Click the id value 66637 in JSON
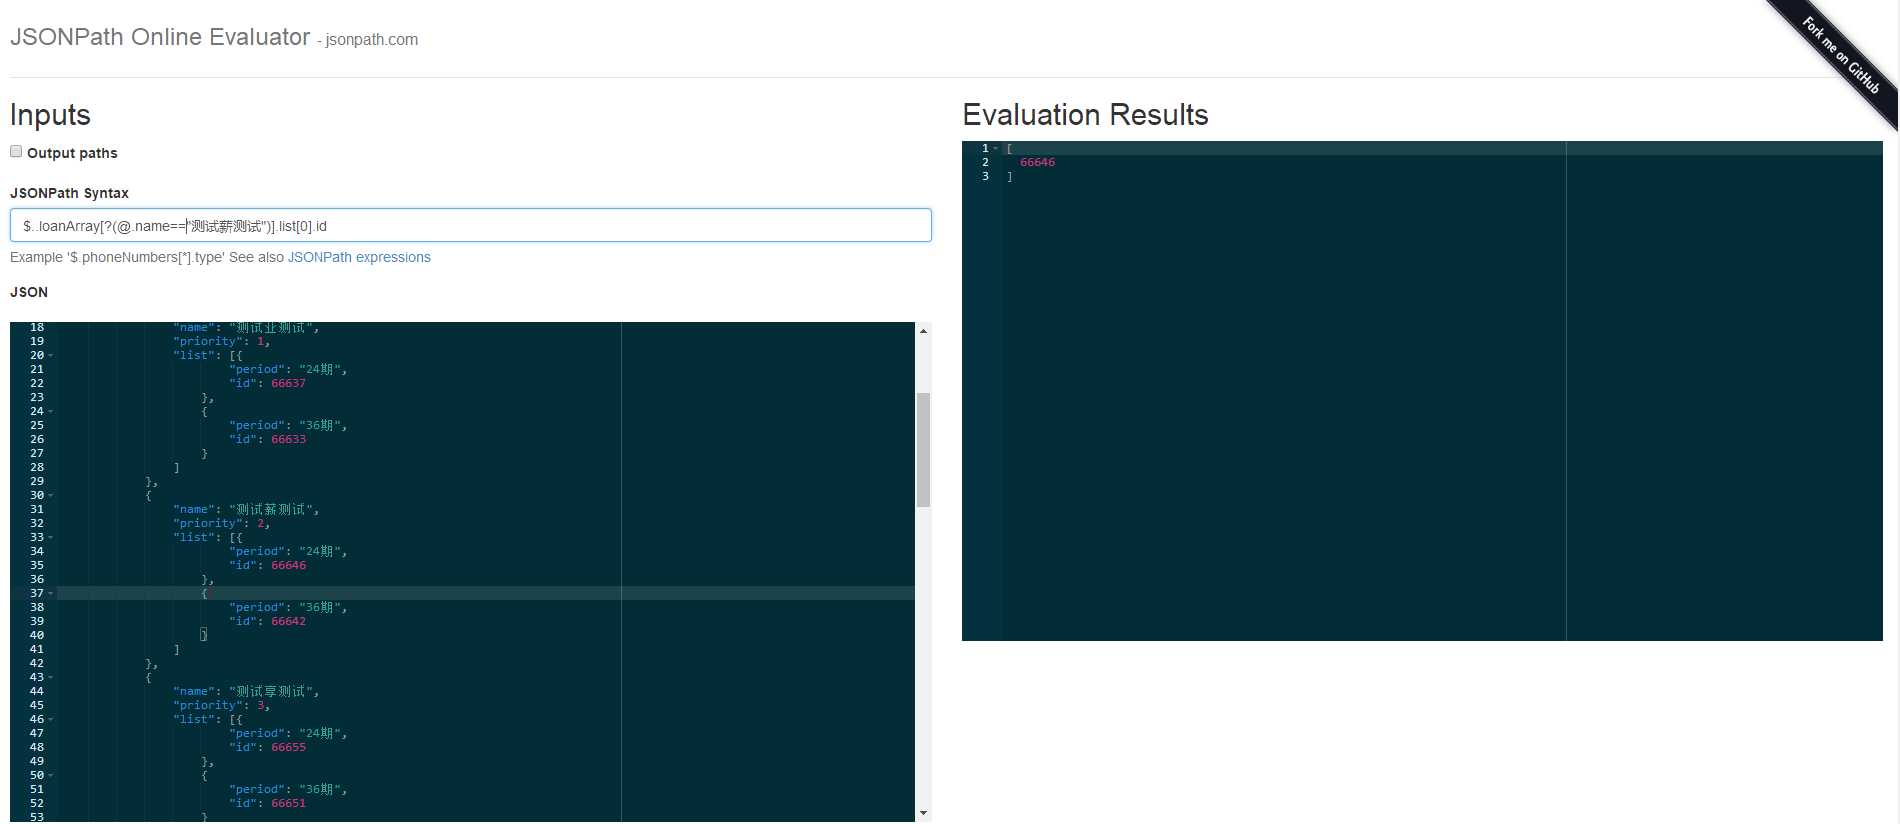 tap(289, 384)
